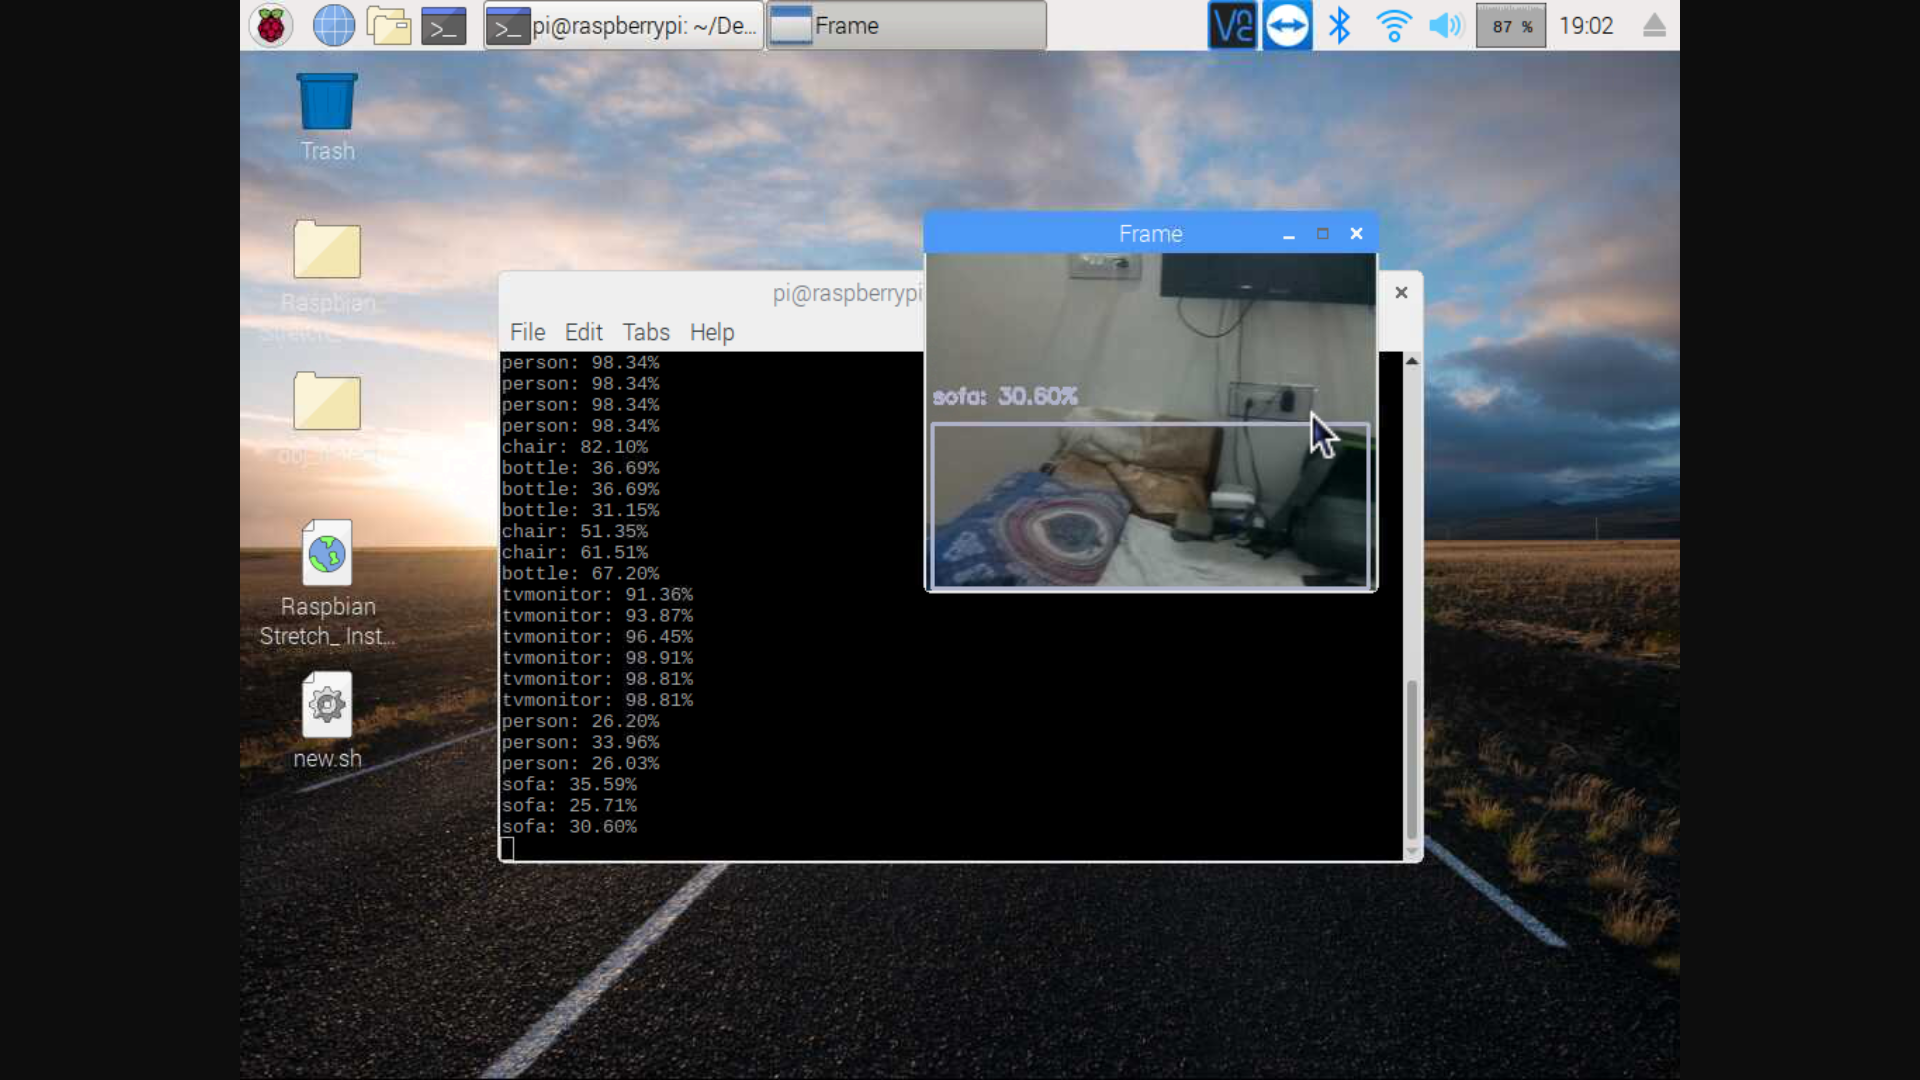Click the volume speaker icon
Viewport: 1920px width, 1080px height.
[1445, 26]
